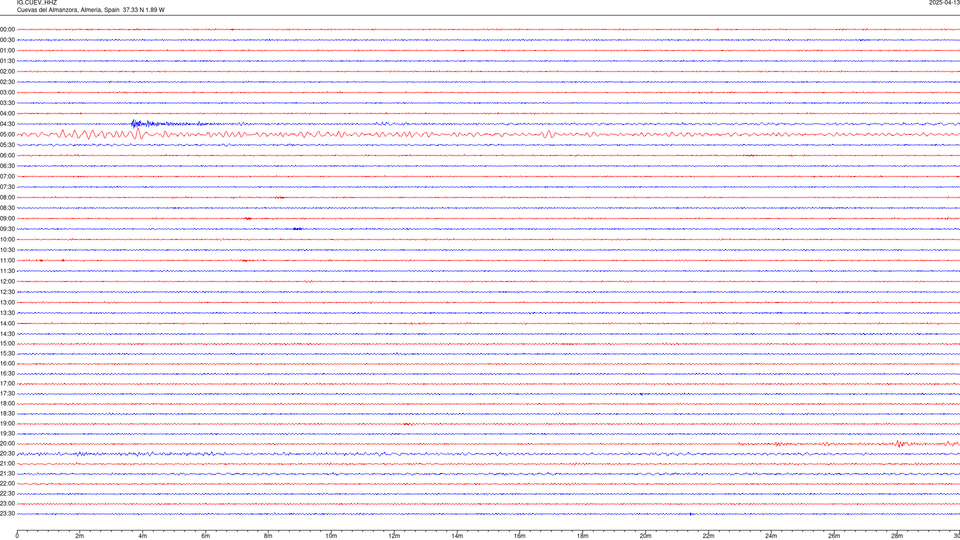
Task: Select the 00:00 trace time label
Action: click(7, 29)
